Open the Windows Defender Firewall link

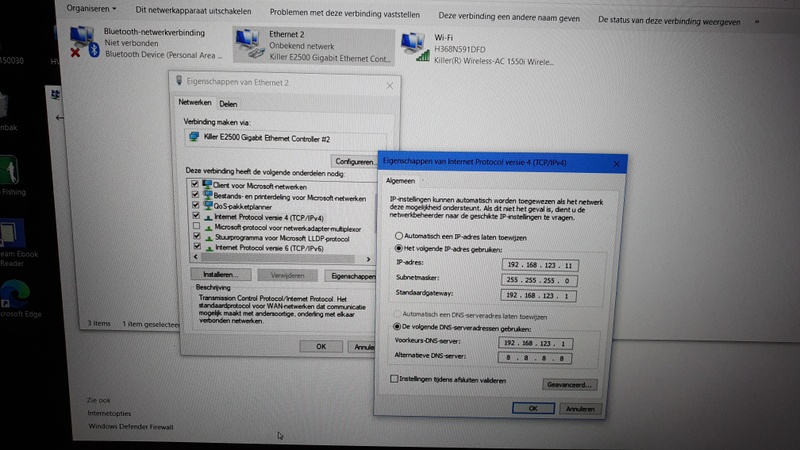click(x=131, y=427)
